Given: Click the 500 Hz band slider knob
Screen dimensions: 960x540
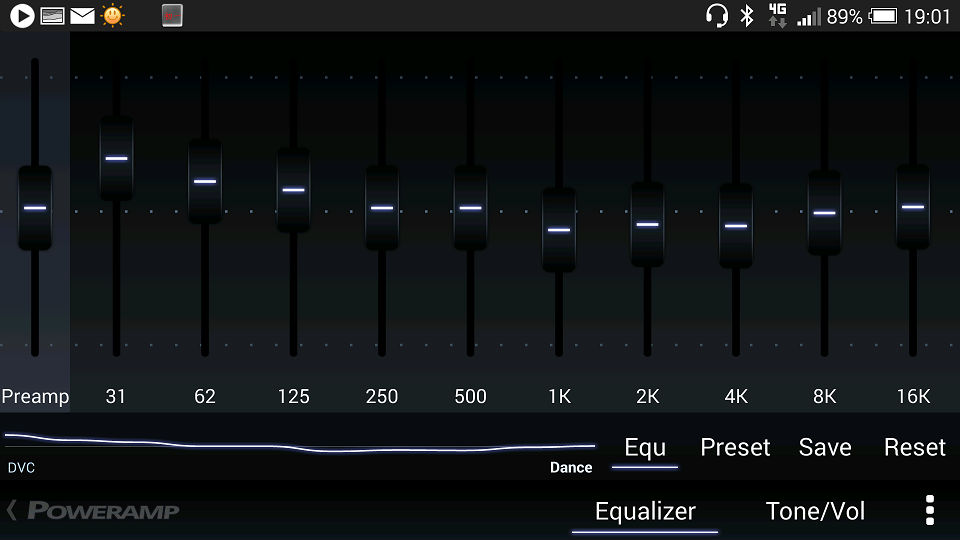Looking at the screenshot, I should coord(471,208).
